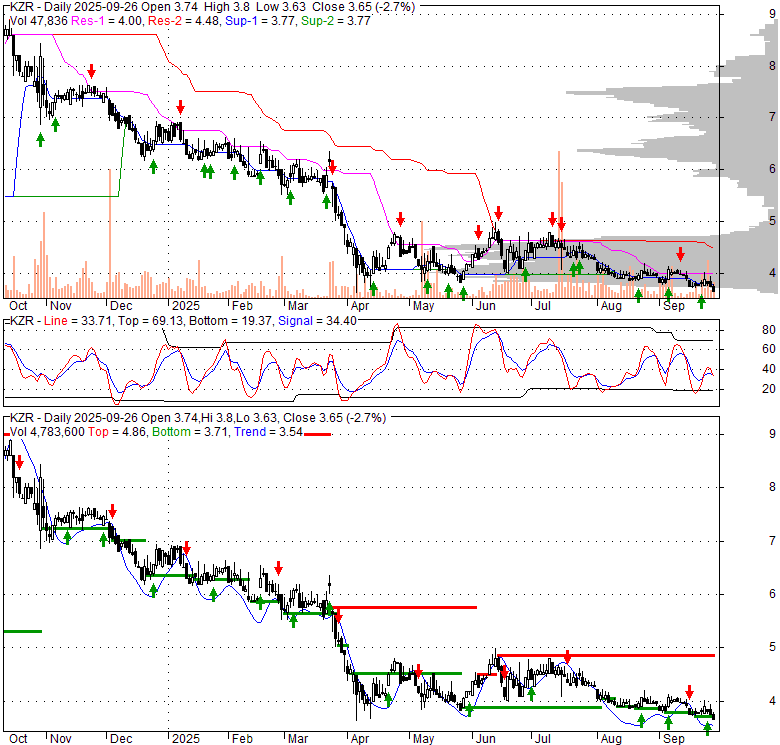Click 'Sep' on top panel time axis
The image size is (780, 745).
pos(674,306)
